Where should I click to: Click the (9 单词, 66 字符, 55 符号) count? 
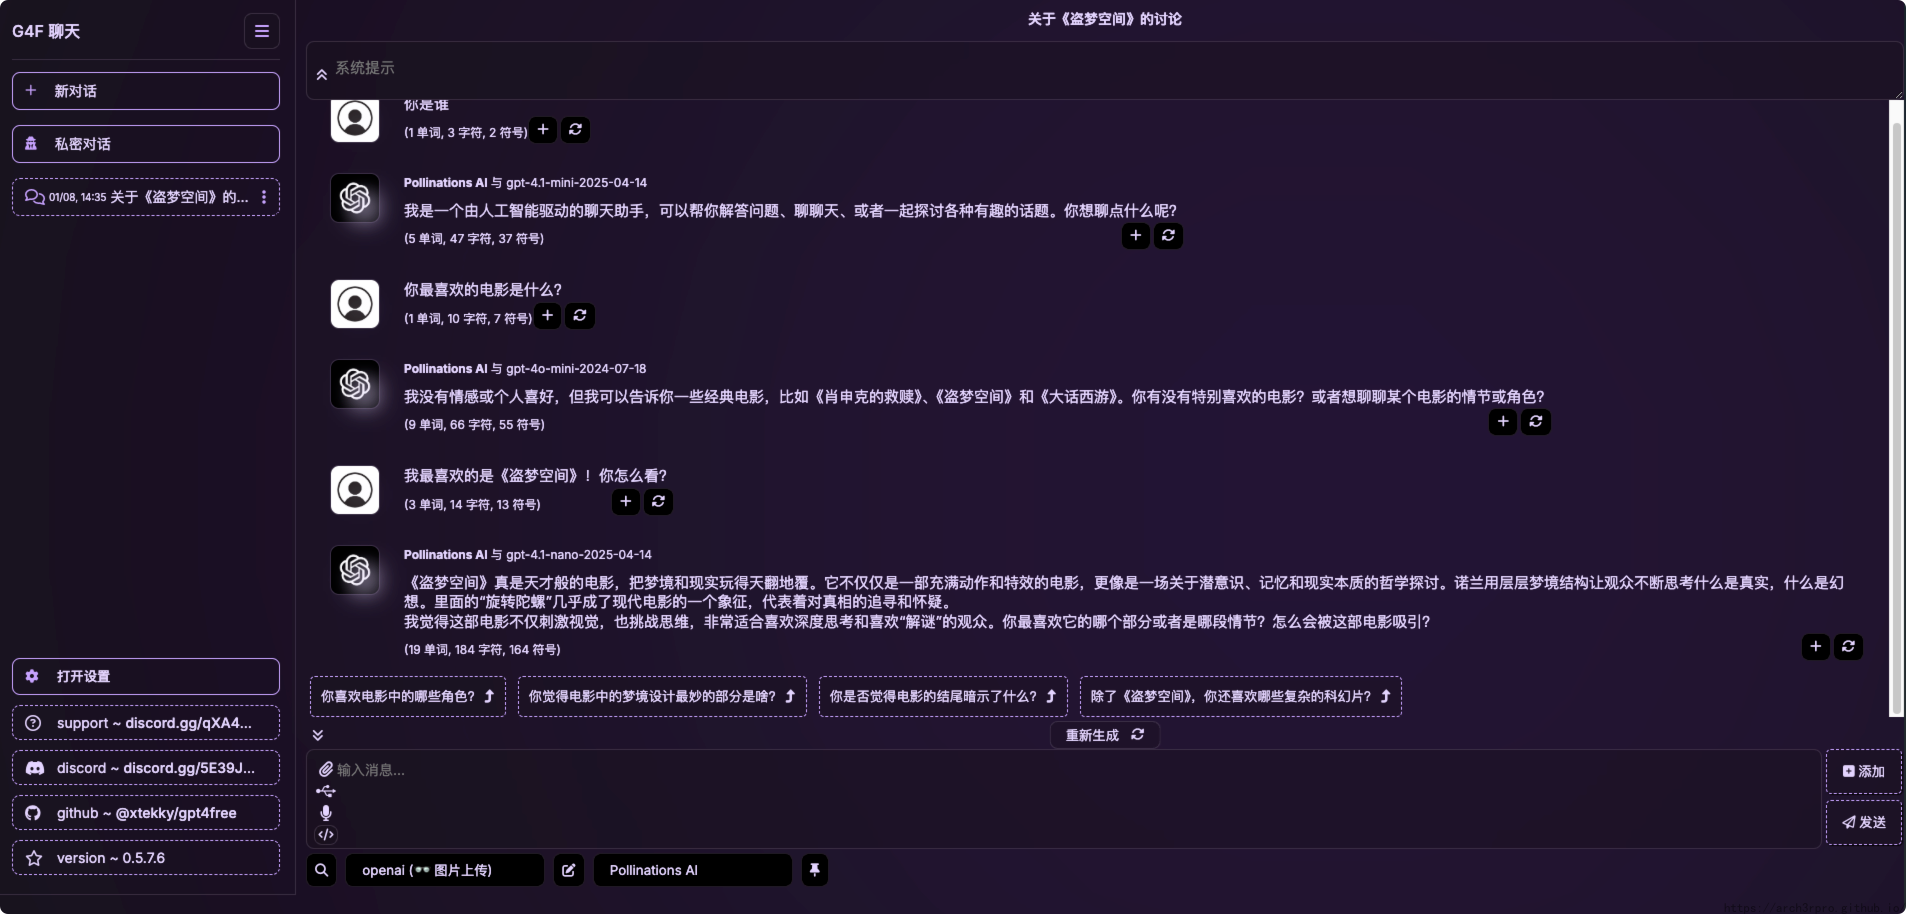pos(474,425)
